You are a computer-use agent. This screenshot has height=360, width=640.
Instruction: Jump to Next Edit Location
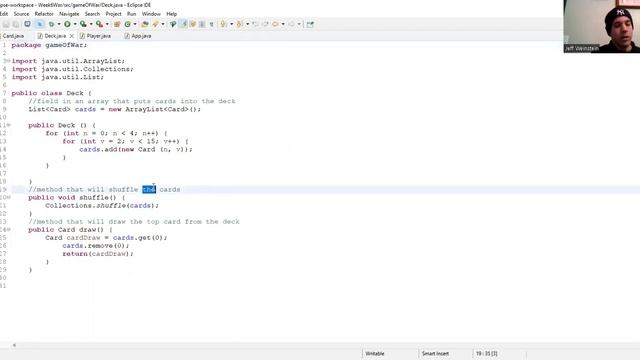[265, 24]
